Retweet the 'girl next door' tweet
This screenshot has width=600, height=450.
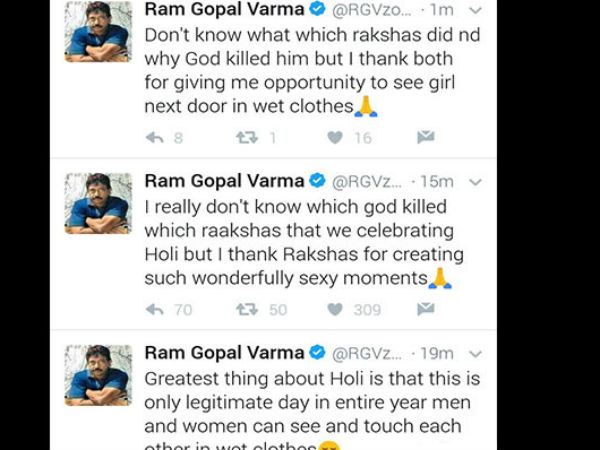[246, 138]
